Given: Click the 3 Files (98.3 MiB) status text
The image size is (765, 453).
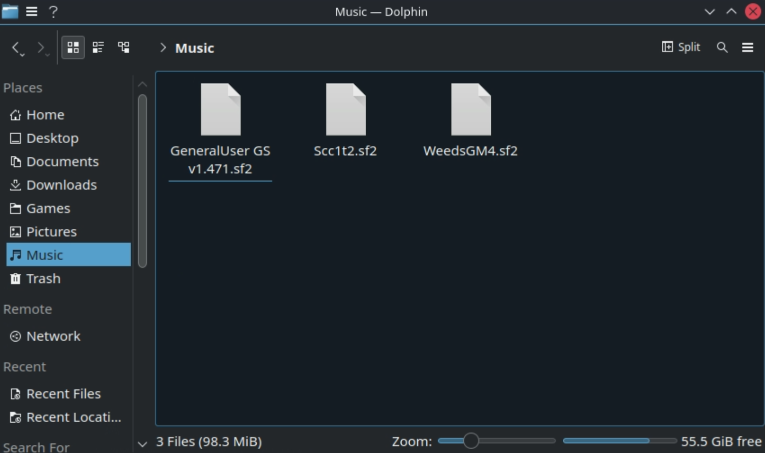Looking at the screenshot, I should pyautogui.click(x=209, y=441).
